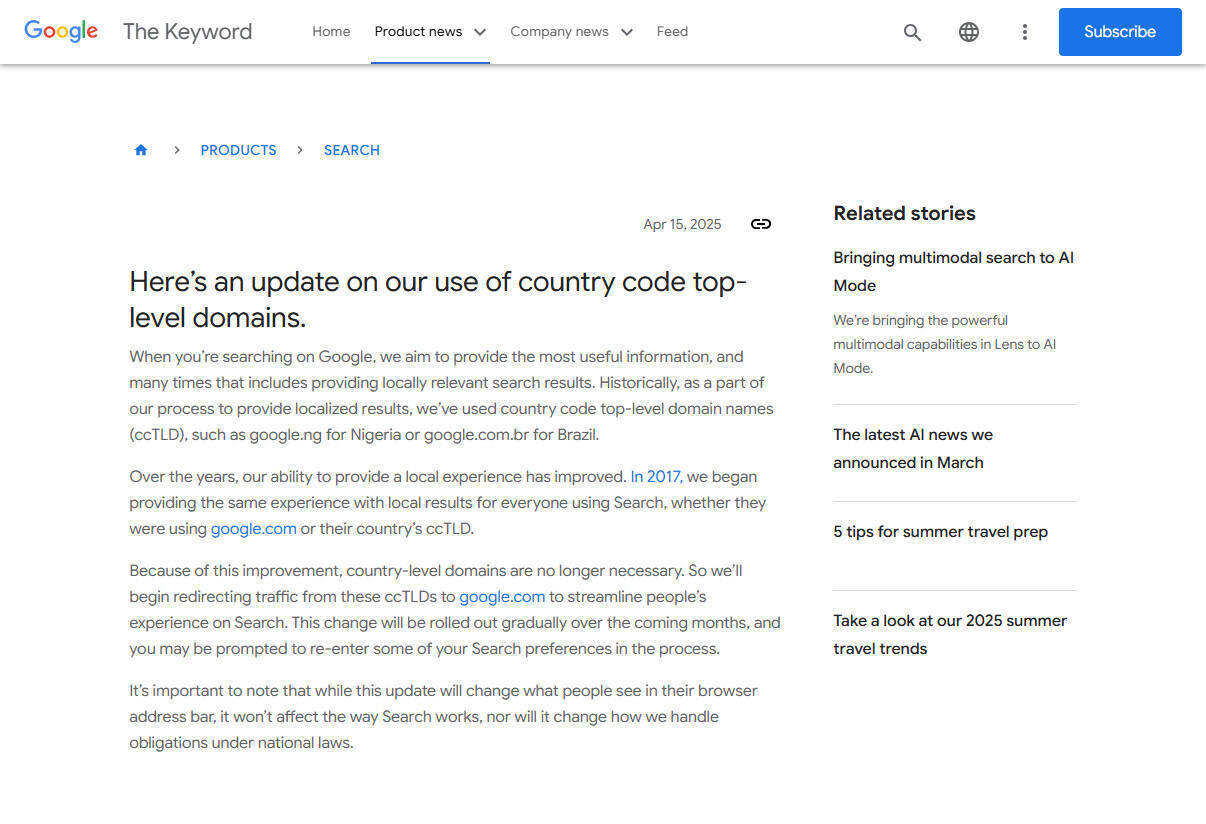Click The Keyword site title

click(187, 32)
